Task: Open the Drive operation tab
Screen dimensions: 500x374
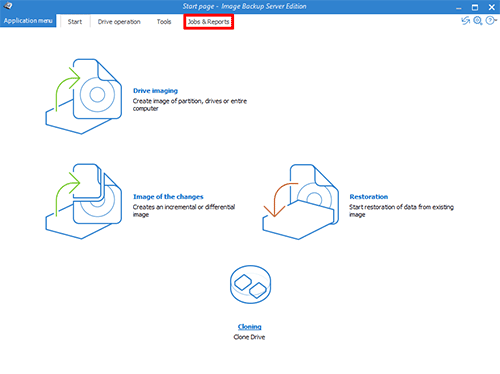Action: (x=119, y=22)
